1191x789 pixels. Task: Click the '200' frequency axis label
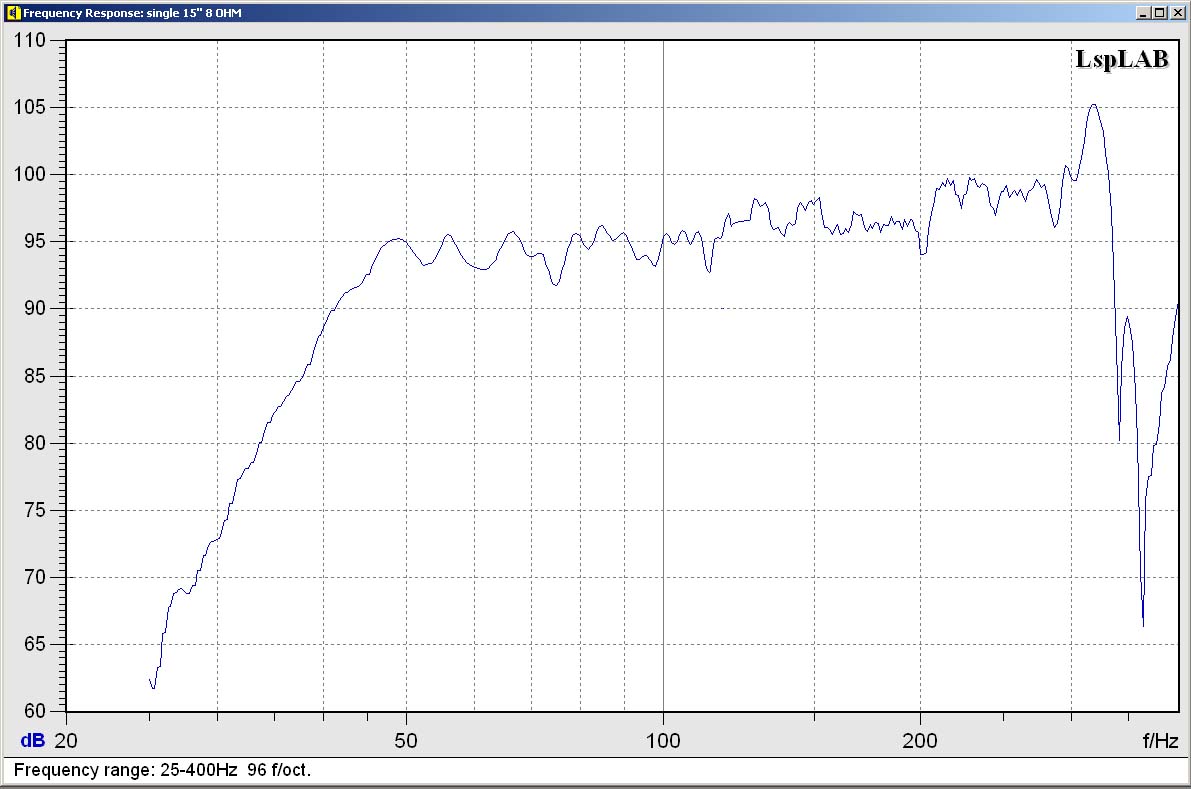920,741
